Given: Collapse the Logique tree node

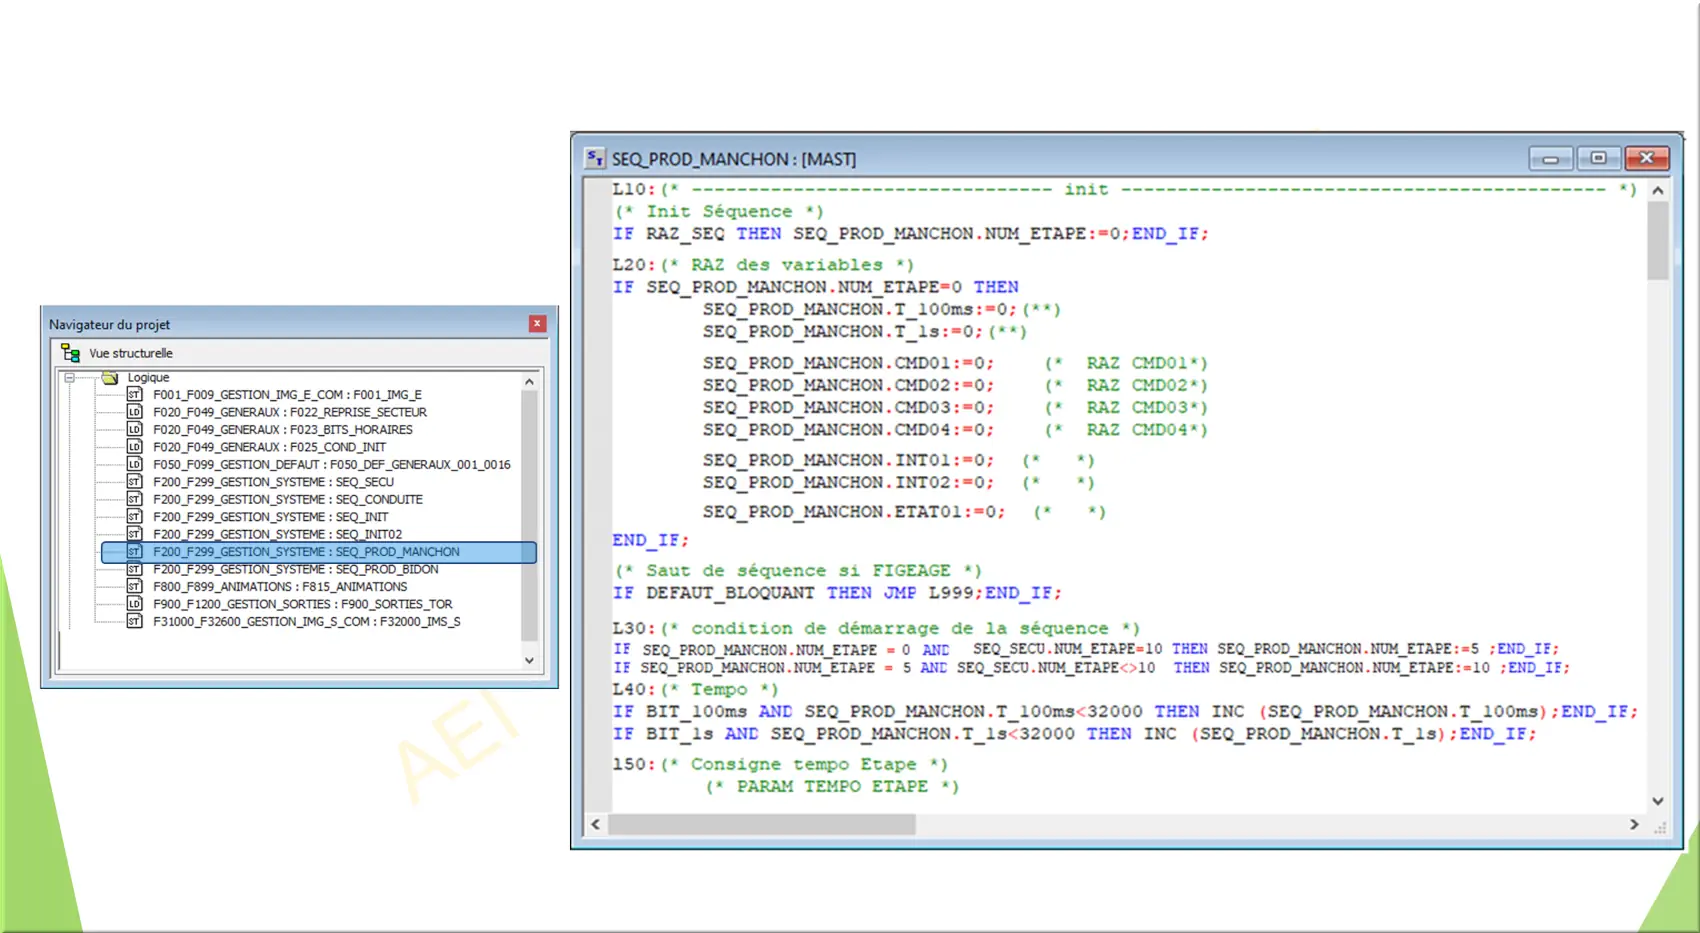Looking at the screenshot, I should [x=69, y=378].
